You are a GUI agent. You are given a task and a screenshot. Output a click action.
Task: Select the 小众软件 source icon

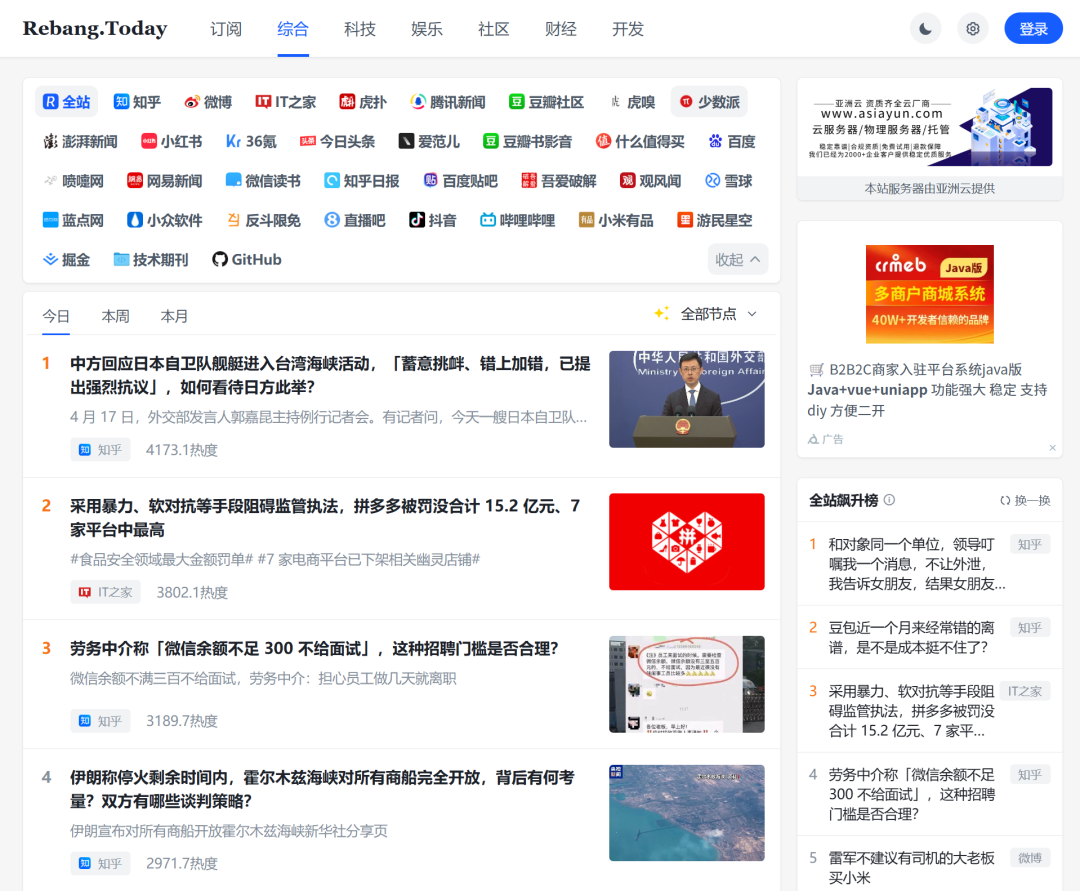click(x=165, y=220)
